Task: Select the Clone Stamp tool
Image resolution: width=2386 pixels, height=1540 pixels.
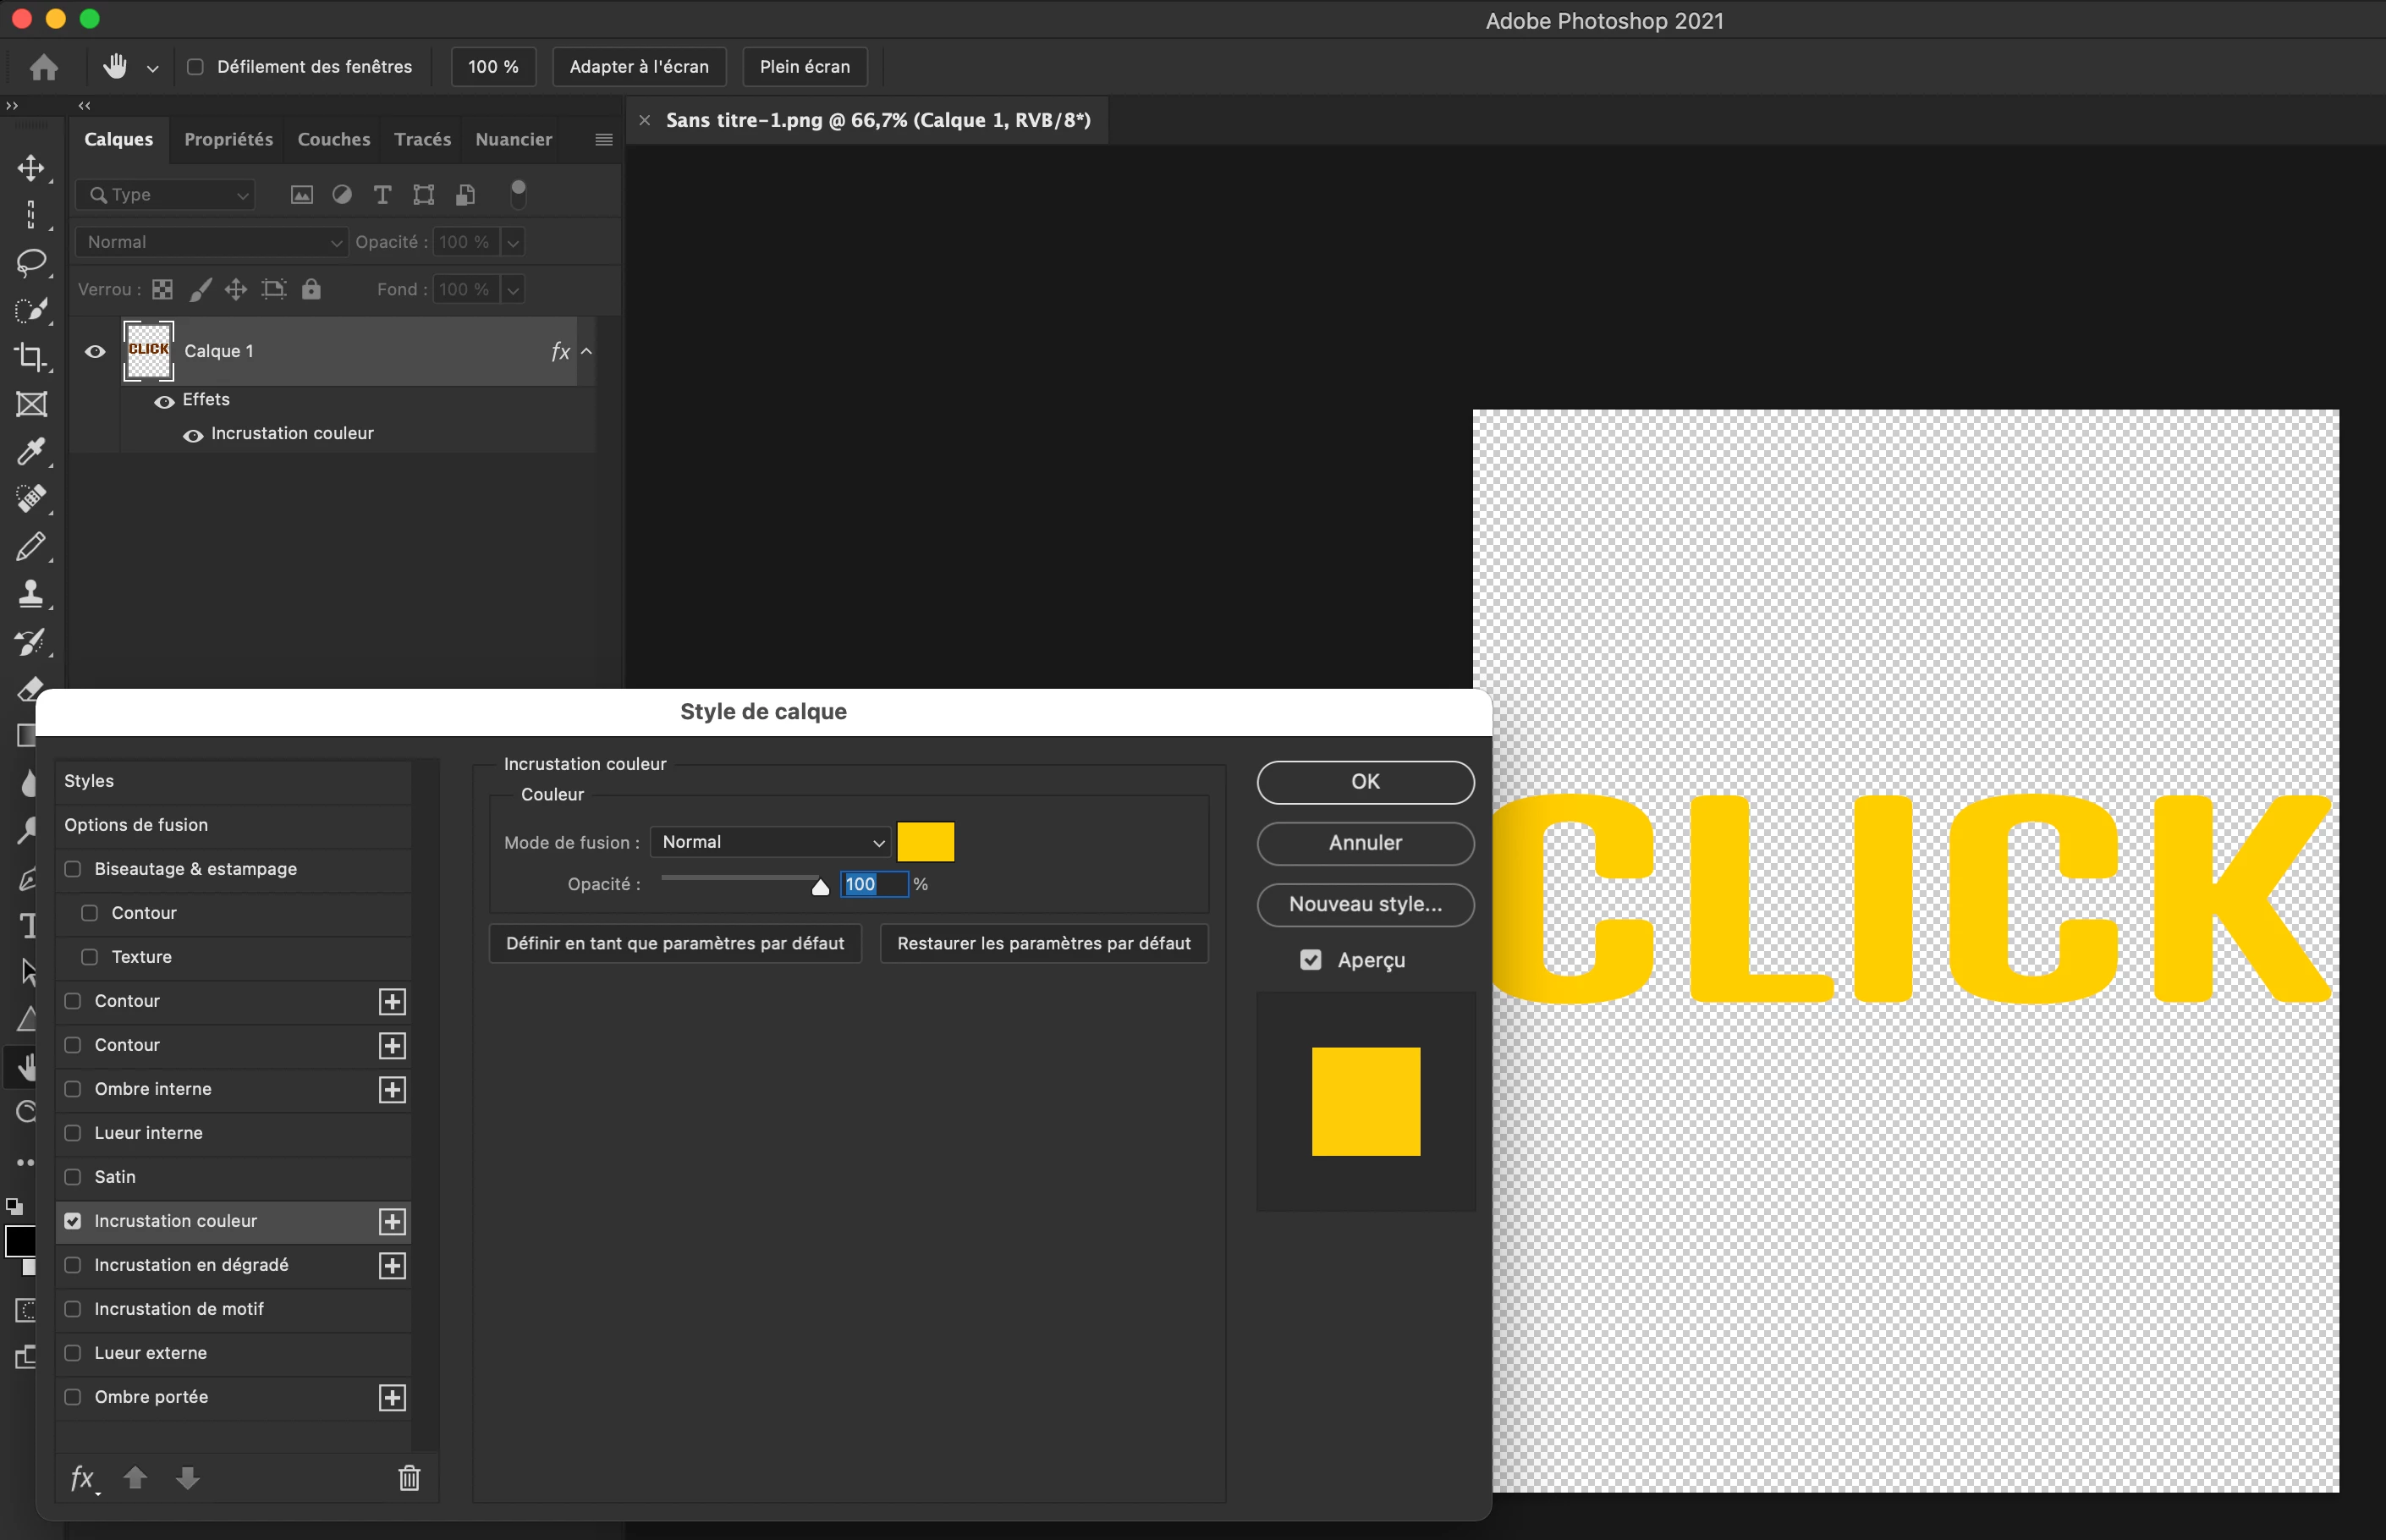Action: (31, 594)
